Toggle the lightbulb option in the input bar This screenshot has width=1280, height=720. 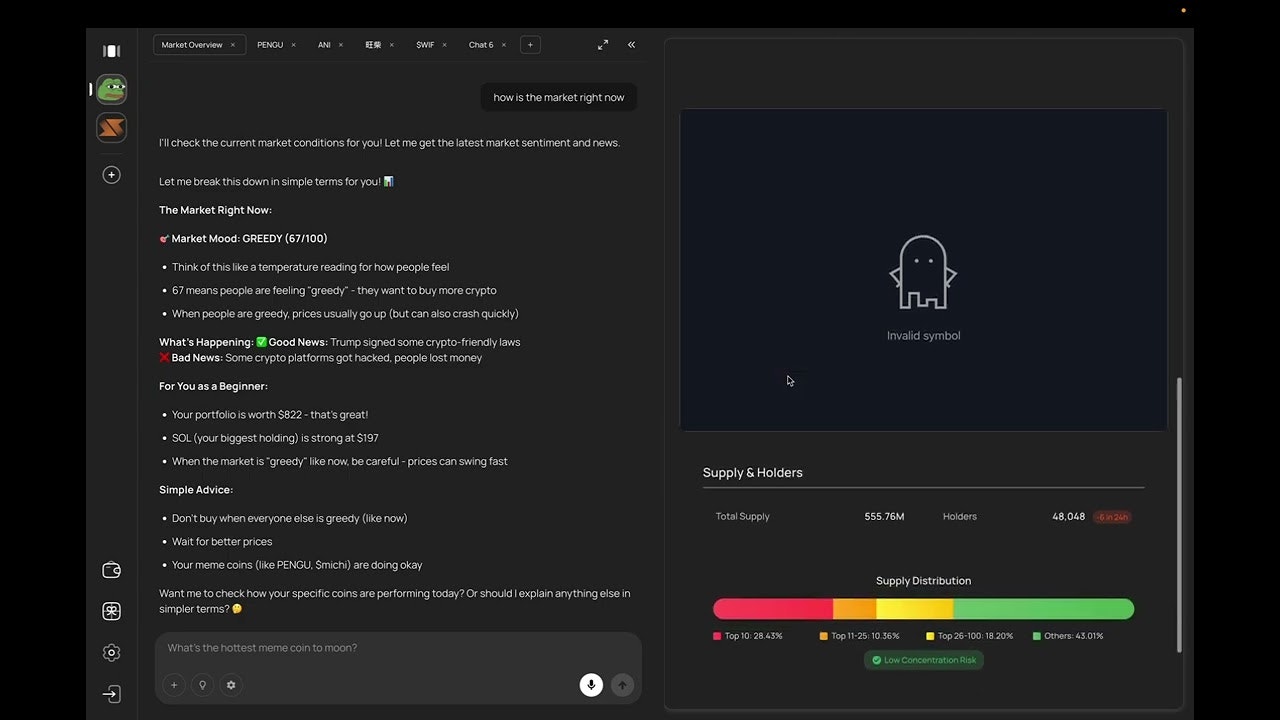click(x=202, y=685)
